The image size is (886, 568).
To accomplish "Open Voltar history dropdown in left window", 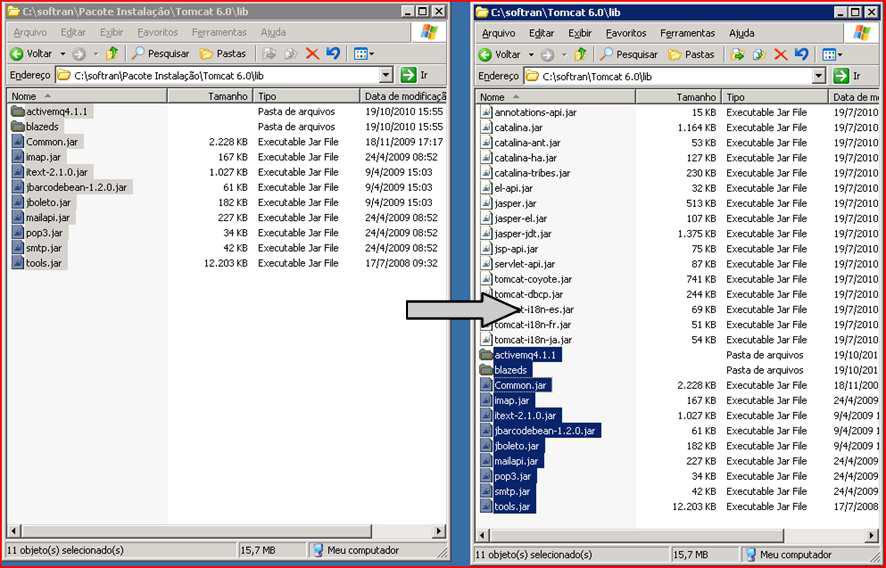I will pos(62,54).
